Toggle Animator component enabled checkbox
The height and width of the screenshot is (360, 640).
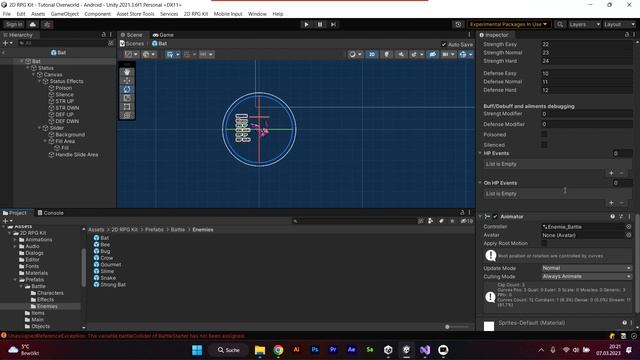click(x=495, y=217)
